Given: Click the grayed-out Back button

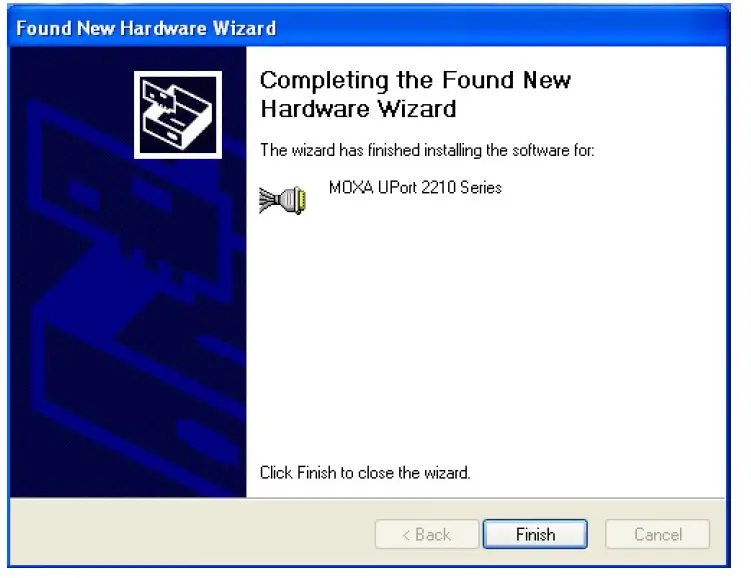Looking at the screenshot, I should (427, 534).
